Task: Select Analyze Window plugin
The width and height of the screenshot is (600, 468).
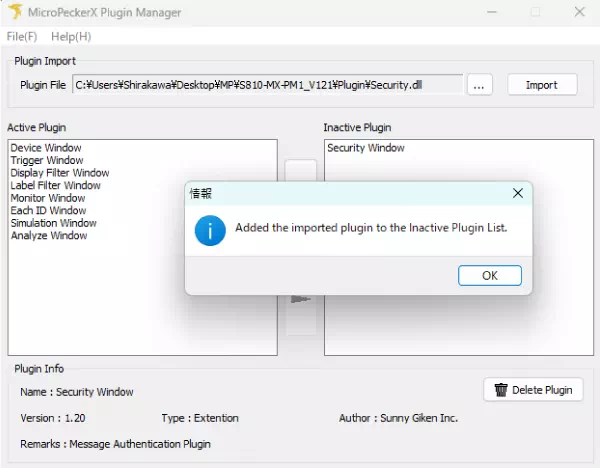Action: pos(48,236)
